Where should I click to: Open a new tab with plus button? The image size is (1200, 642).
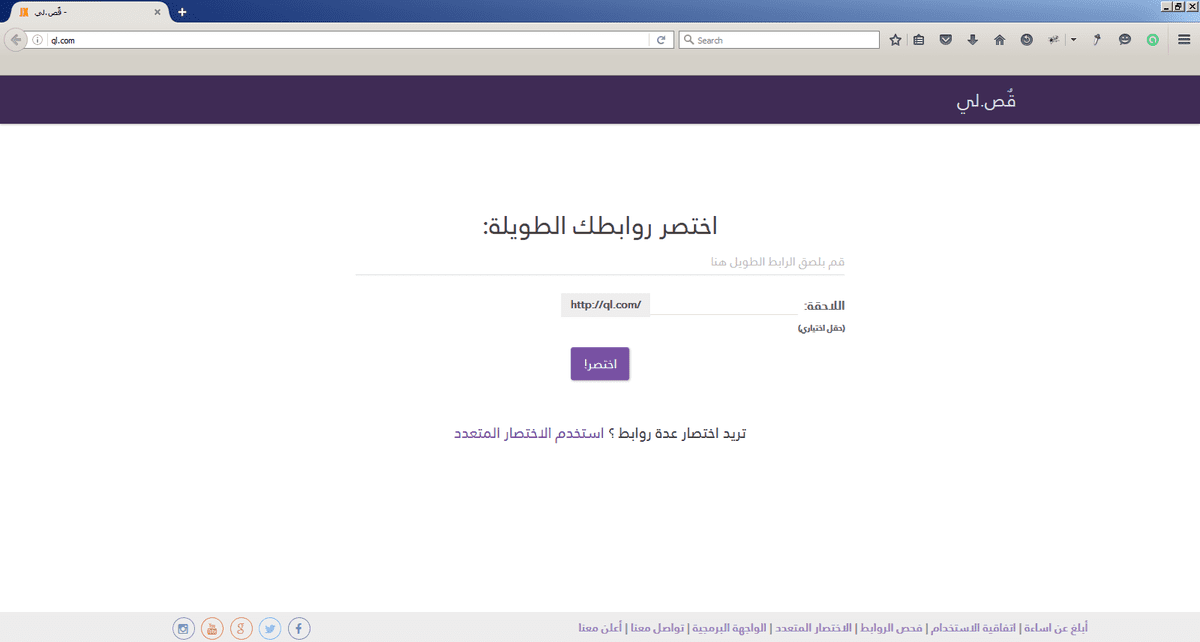click(182, 12)
